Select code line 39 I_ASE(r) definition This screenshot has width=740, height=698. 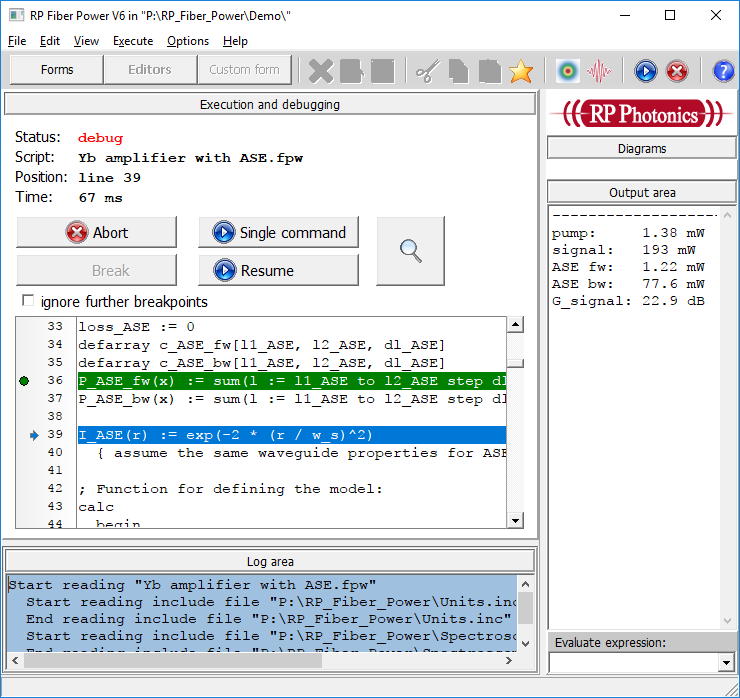coord(292,435)
